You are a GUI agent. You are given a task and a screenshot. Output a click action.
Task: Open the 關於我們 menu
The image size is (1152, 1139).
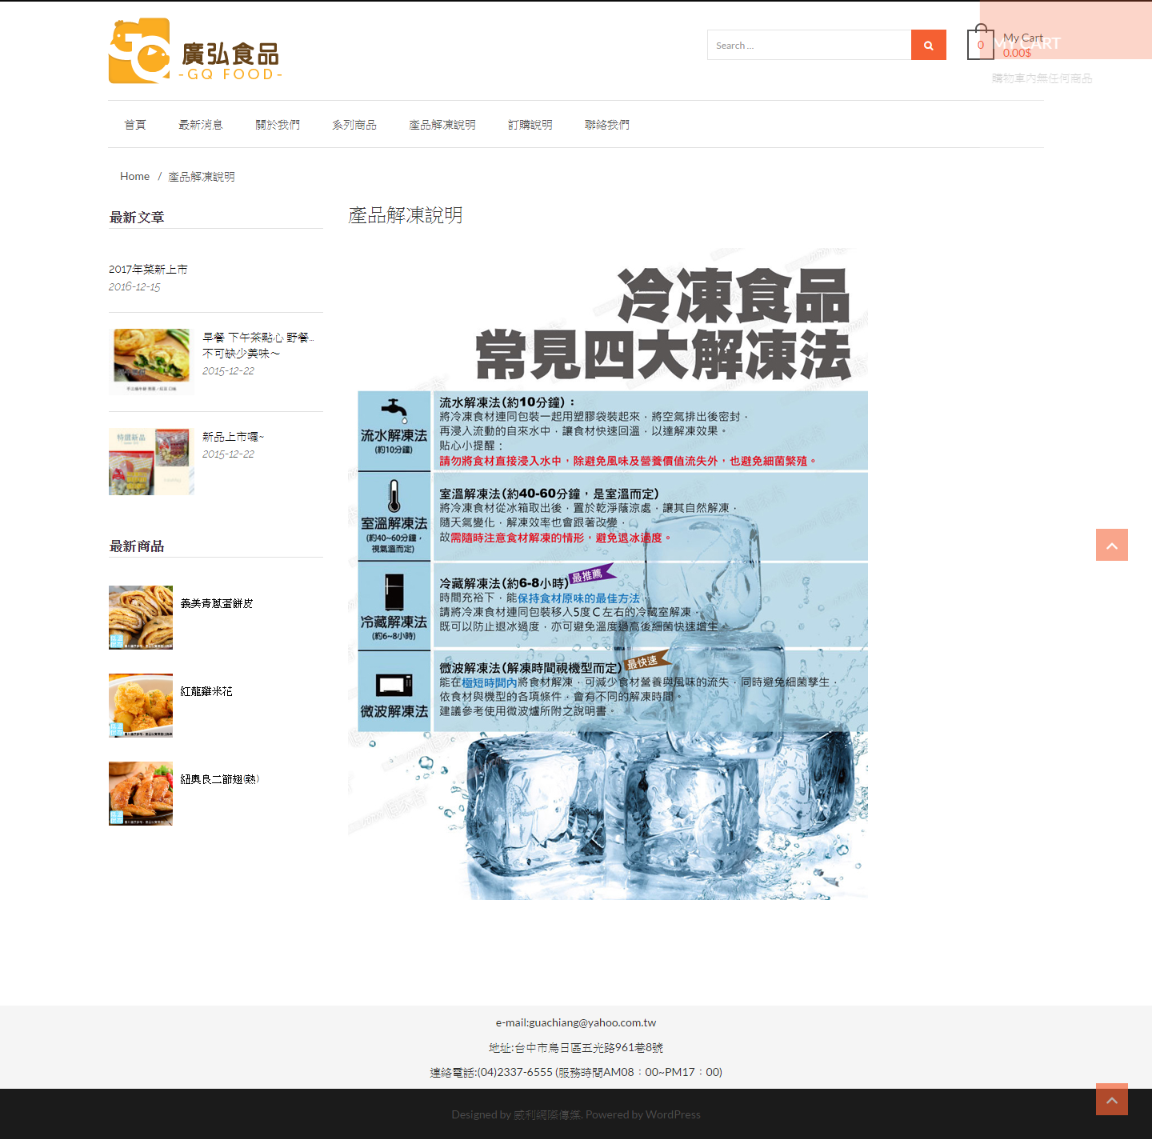point(277,125)
